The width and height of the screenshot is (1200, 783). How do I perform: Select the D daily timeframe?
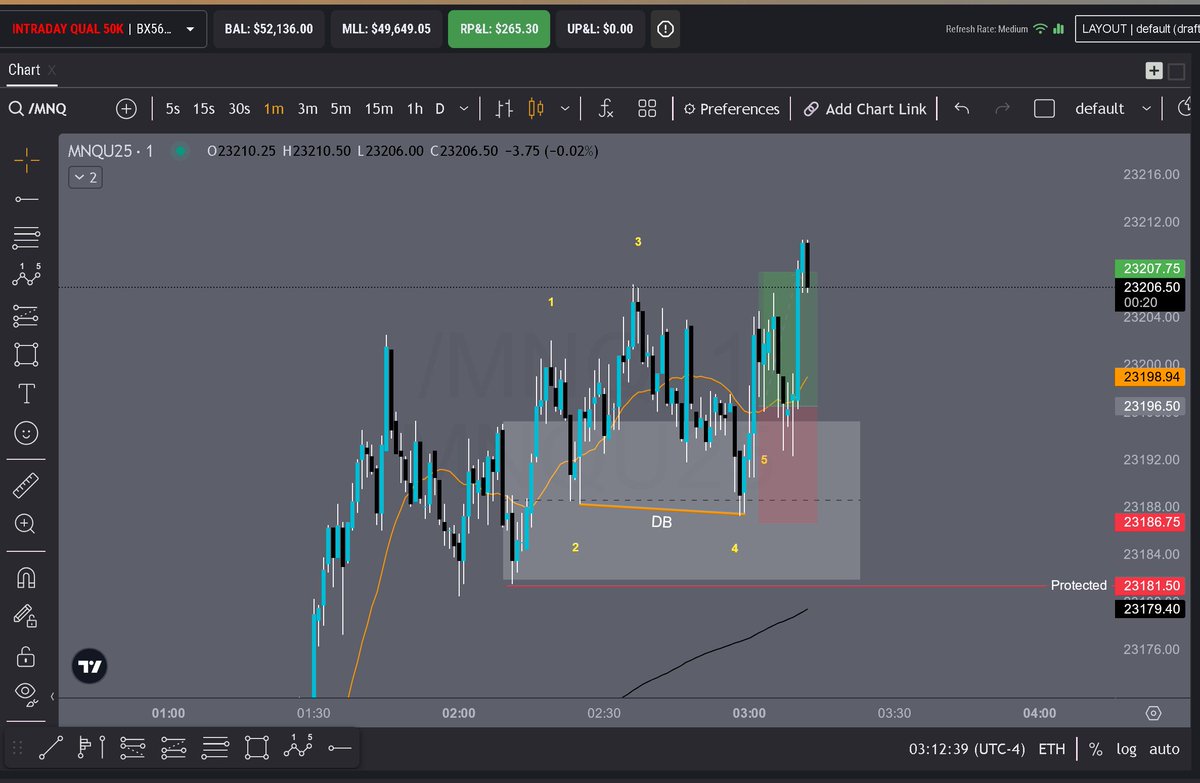(440, 108)
